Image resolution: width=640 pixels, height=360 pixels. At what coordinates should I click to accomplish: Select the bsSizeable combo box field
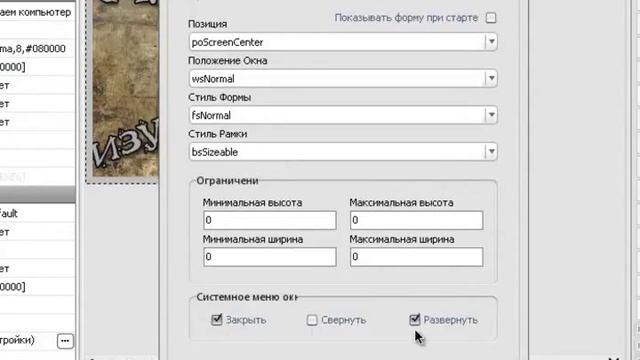(x=343, y=152)
